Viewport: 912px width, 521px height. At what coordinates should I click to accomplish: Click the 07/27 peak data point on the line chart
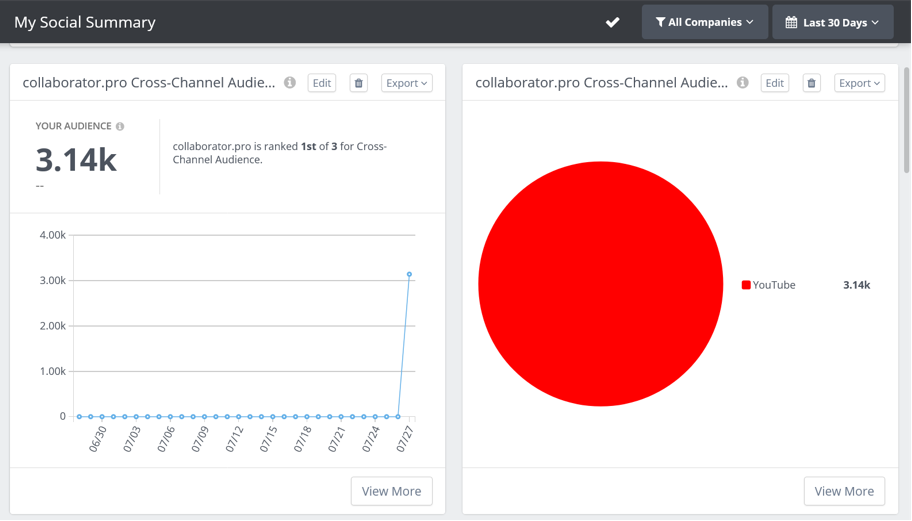click(x=409, y=274)
